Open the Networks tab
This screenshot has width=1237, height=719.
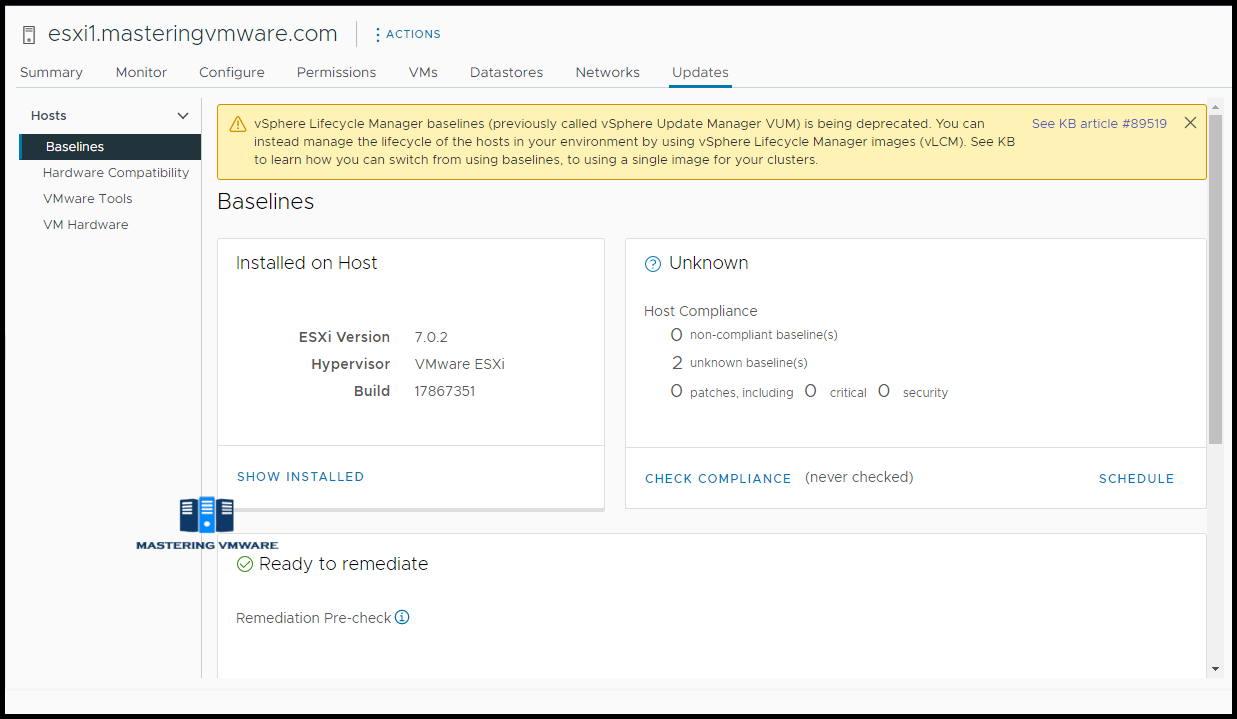(607, 72)
